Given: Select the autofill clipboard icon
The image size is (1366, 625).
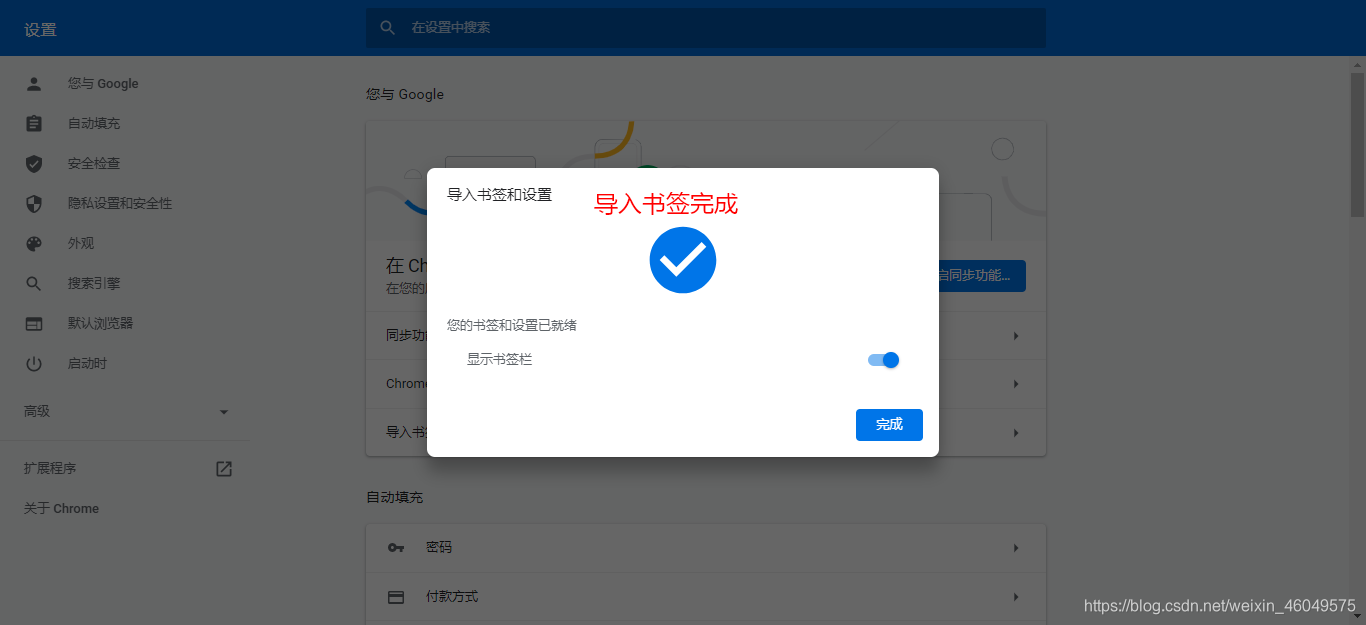Looking at the screenshot, I should [34, 124].
